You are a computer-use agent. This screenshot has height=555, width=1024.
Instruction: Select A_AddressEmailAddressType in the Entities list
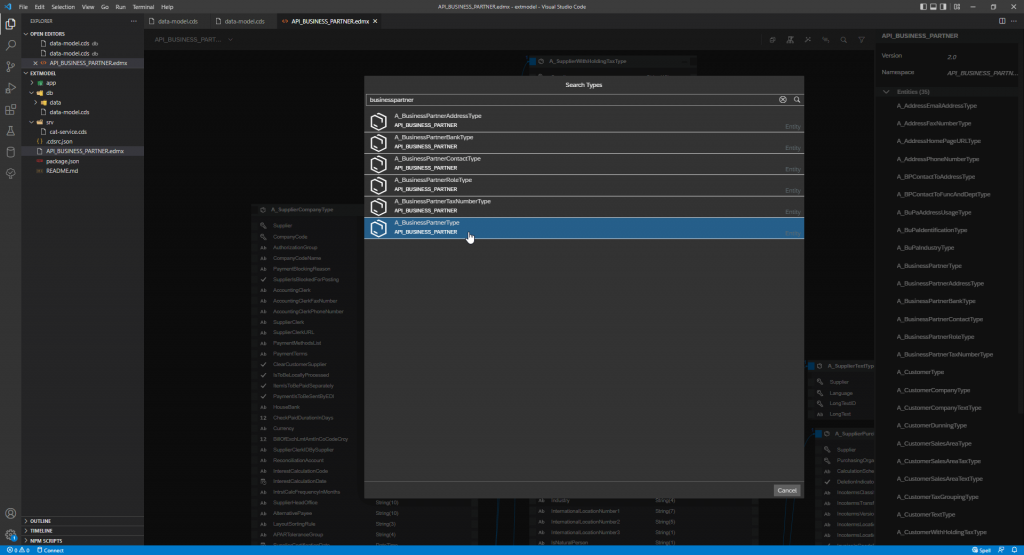(936, 106)
